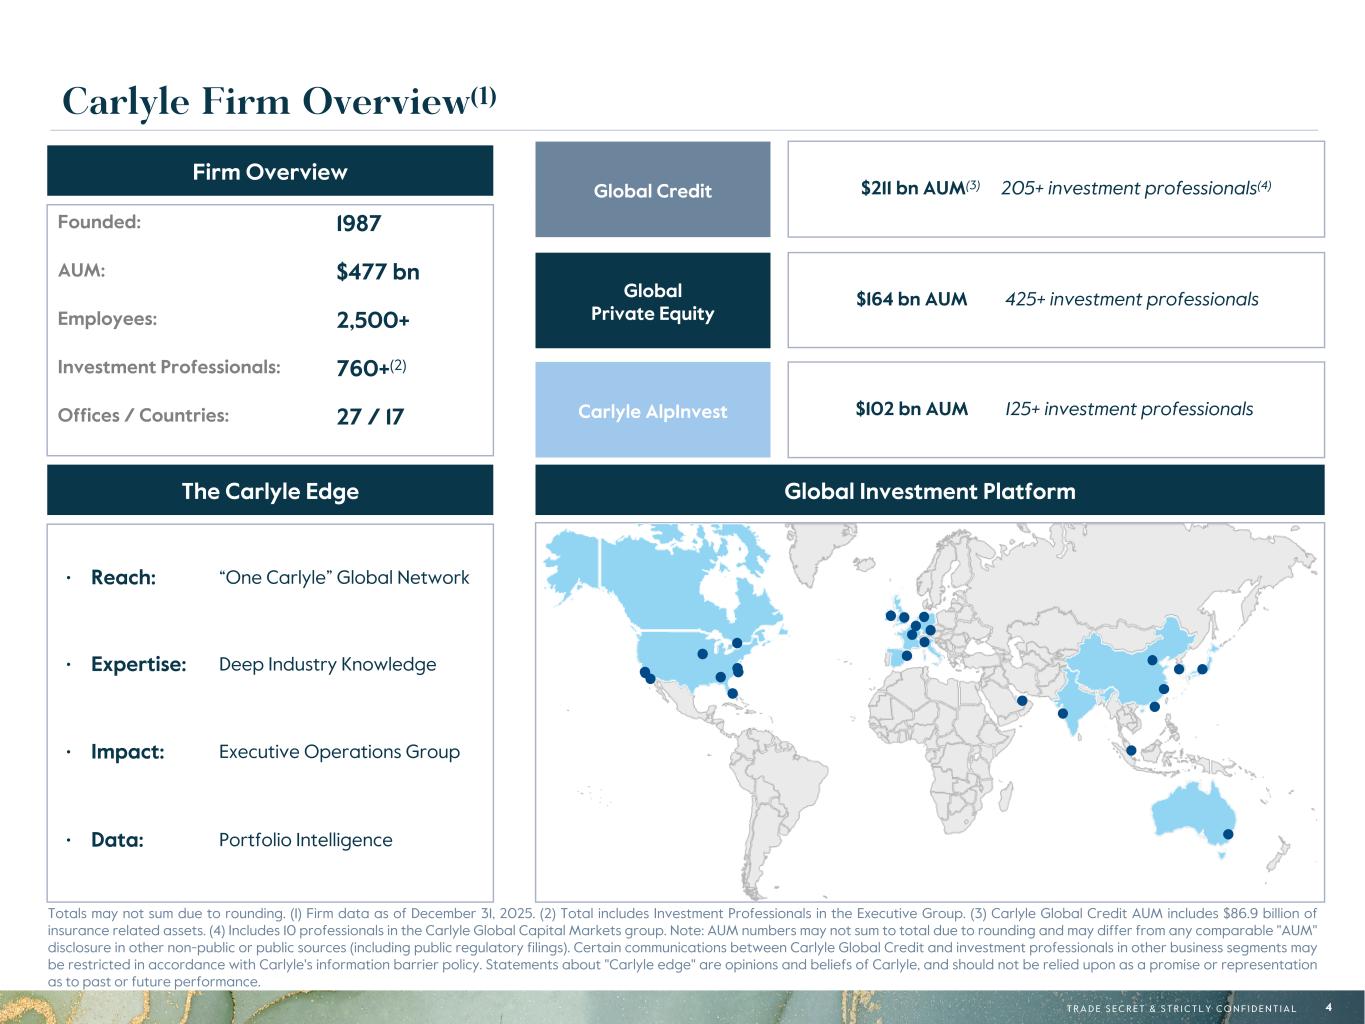Click the $477 bn AUM value
Screen dimensions: 1365x1024
click(x=378, y=272)
